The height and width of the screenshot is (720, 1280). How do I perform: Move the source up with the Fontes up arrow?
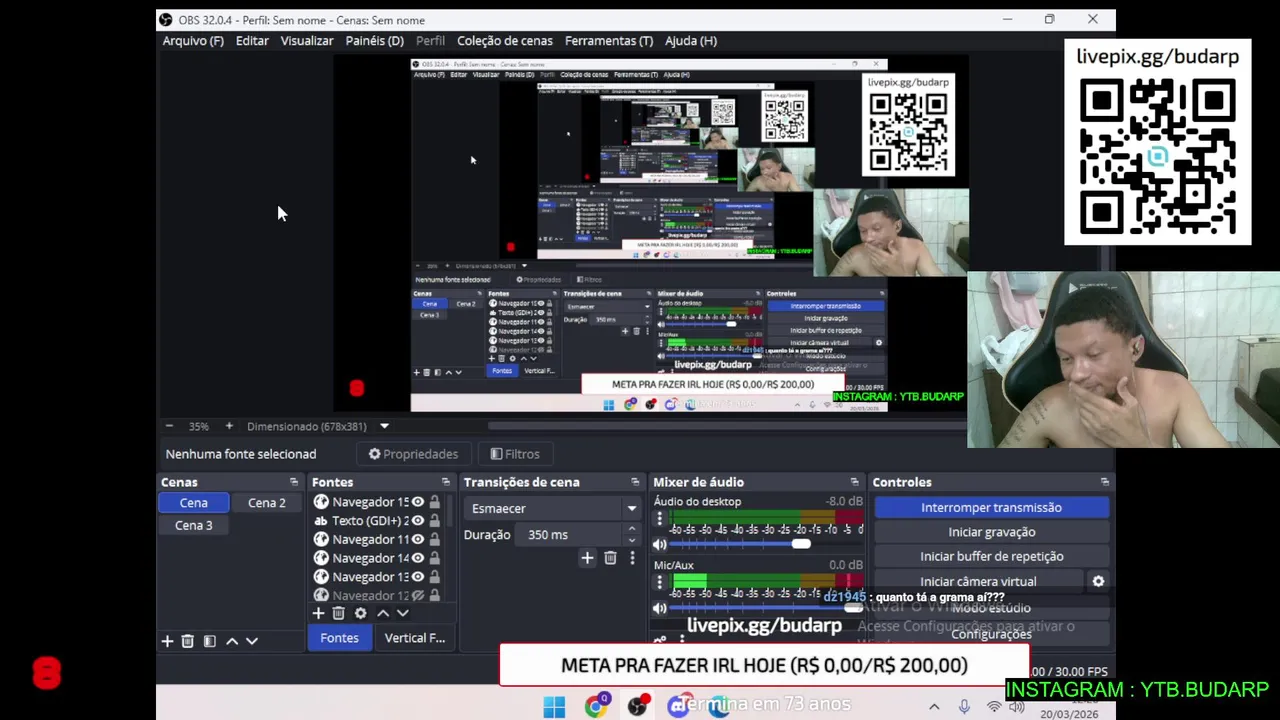pyautogui.click(x=382, y=613)
